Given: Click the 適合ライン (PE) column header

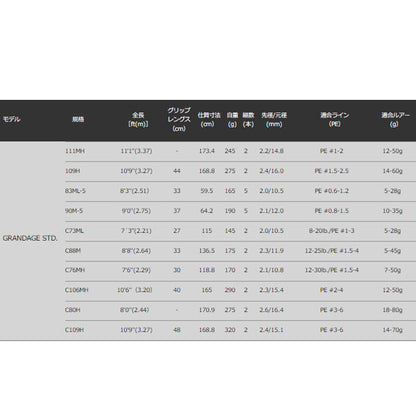Looking at the screenshot, I should coord(334,119).
